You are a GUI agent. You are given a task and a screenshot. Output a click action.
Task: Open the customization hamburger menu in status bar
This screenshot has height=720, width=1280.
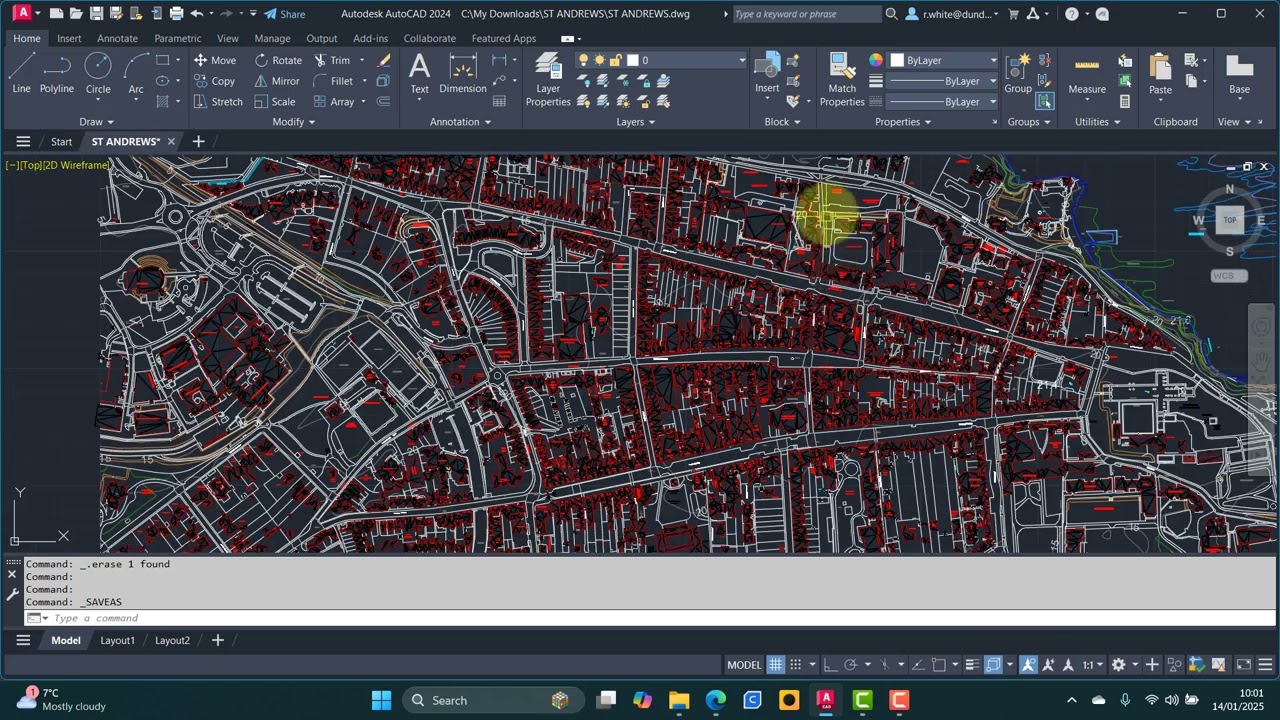click(x=1265, y=665)
